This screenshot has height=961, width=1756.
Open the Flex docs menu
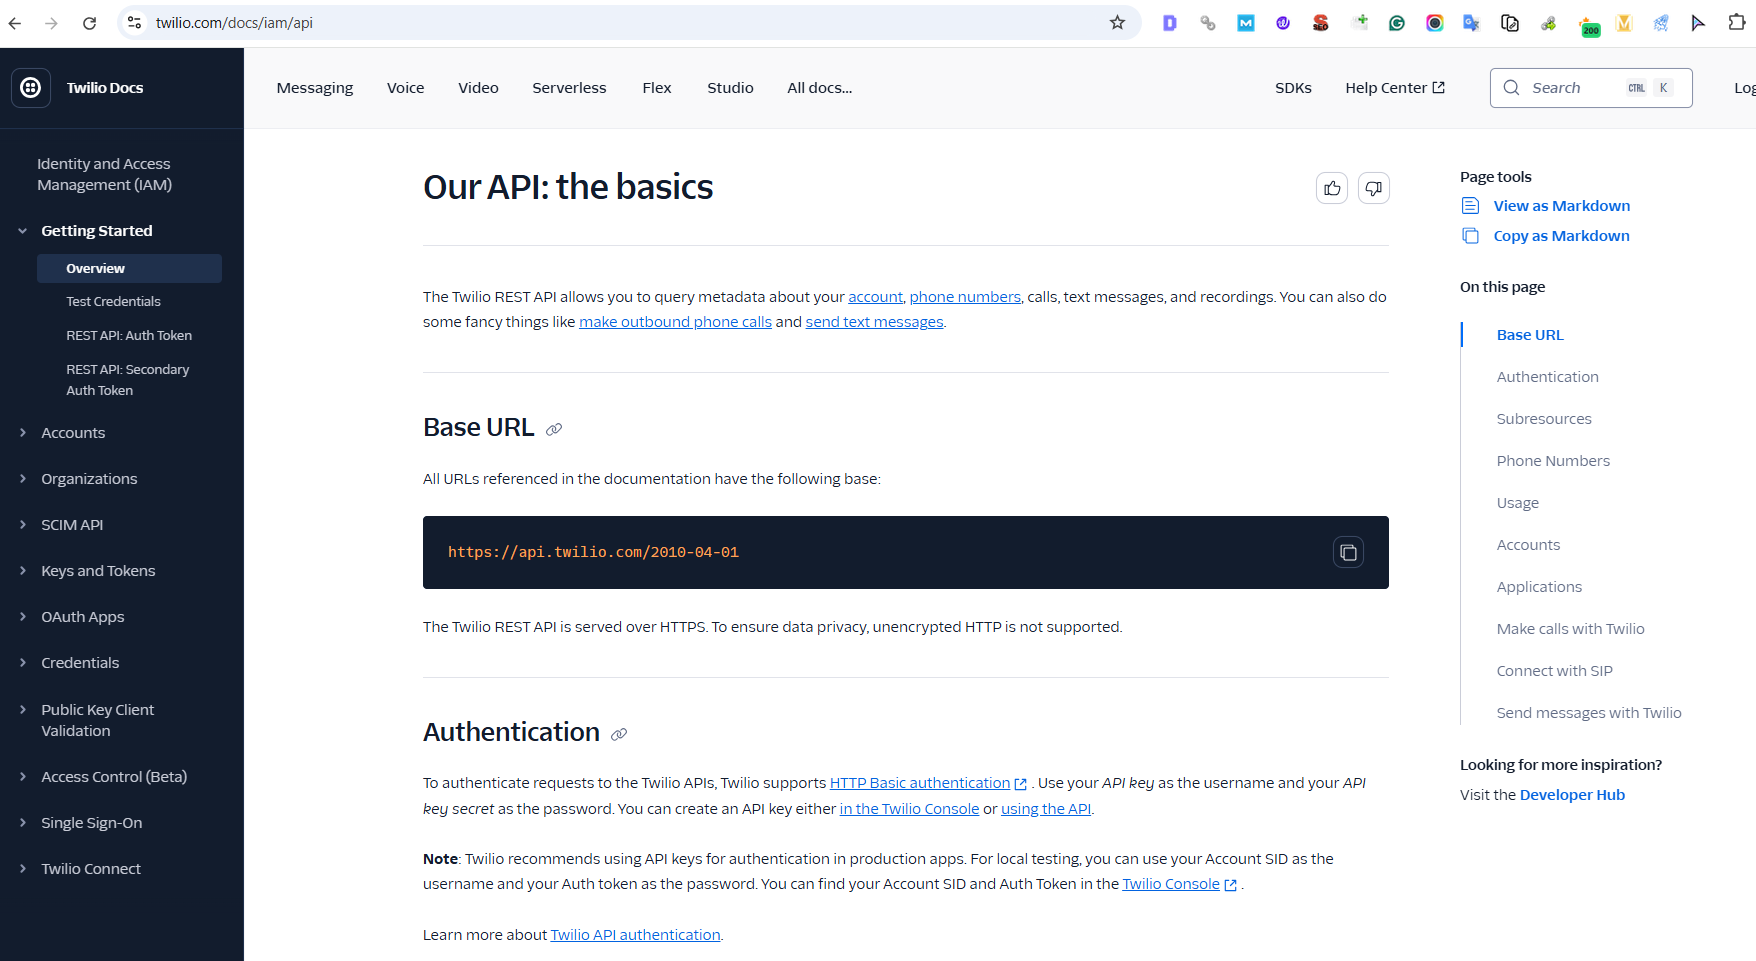click(x=656, y=88)
